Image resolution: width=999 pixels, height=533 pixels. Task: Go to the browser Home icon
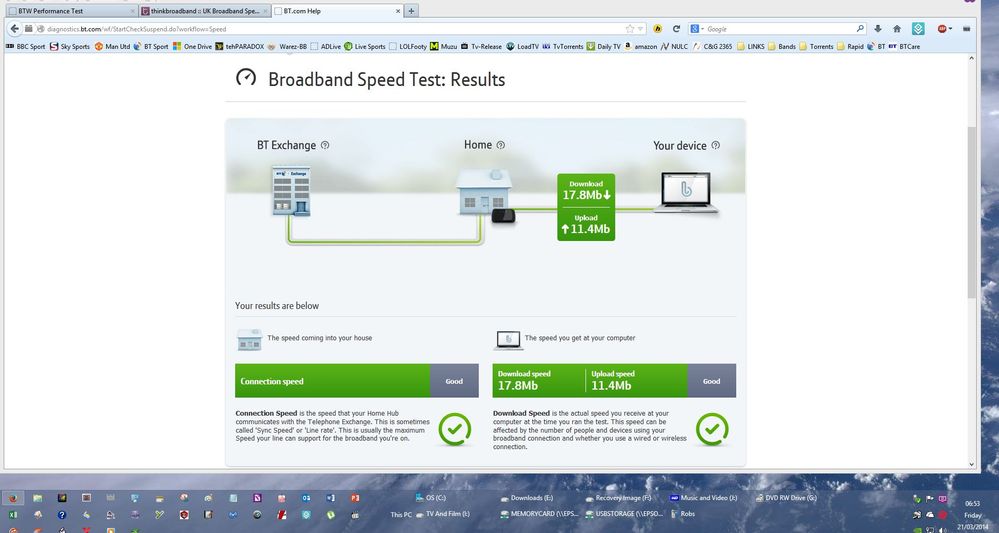tap(897, 29)
